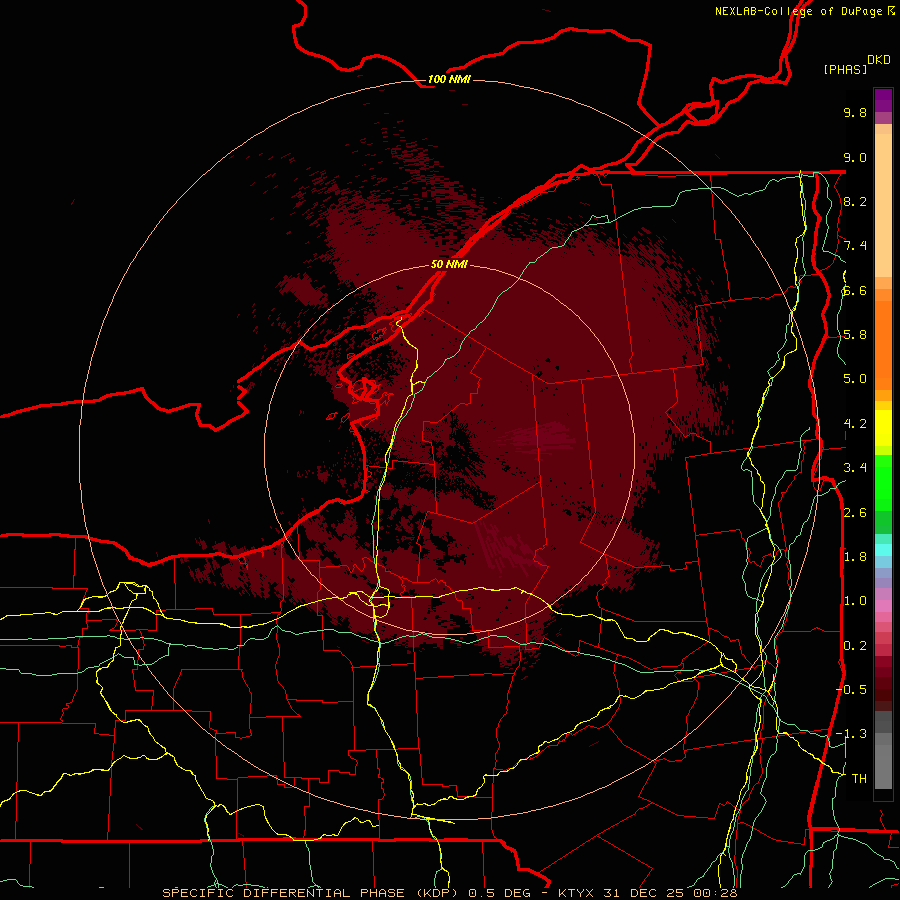Select the 1.0 value on the color scale
The height and width of the screenshot is (900, 900).
[x=855, y=601]
